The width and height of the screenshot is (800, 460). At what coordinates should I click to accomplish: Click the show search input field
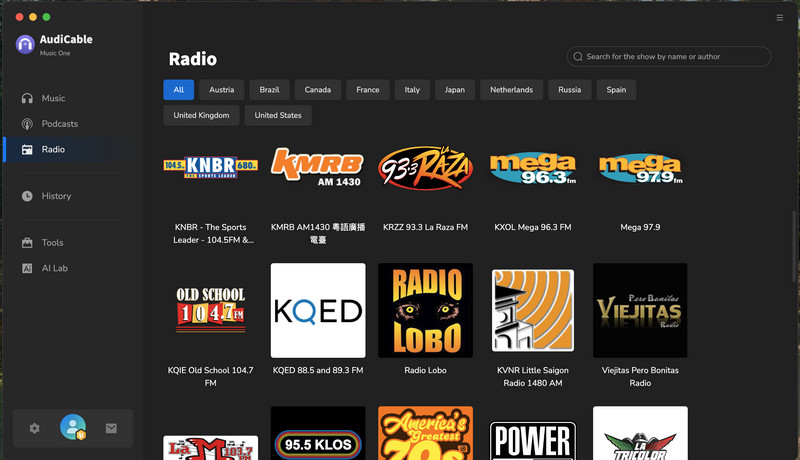pos(669,57)
